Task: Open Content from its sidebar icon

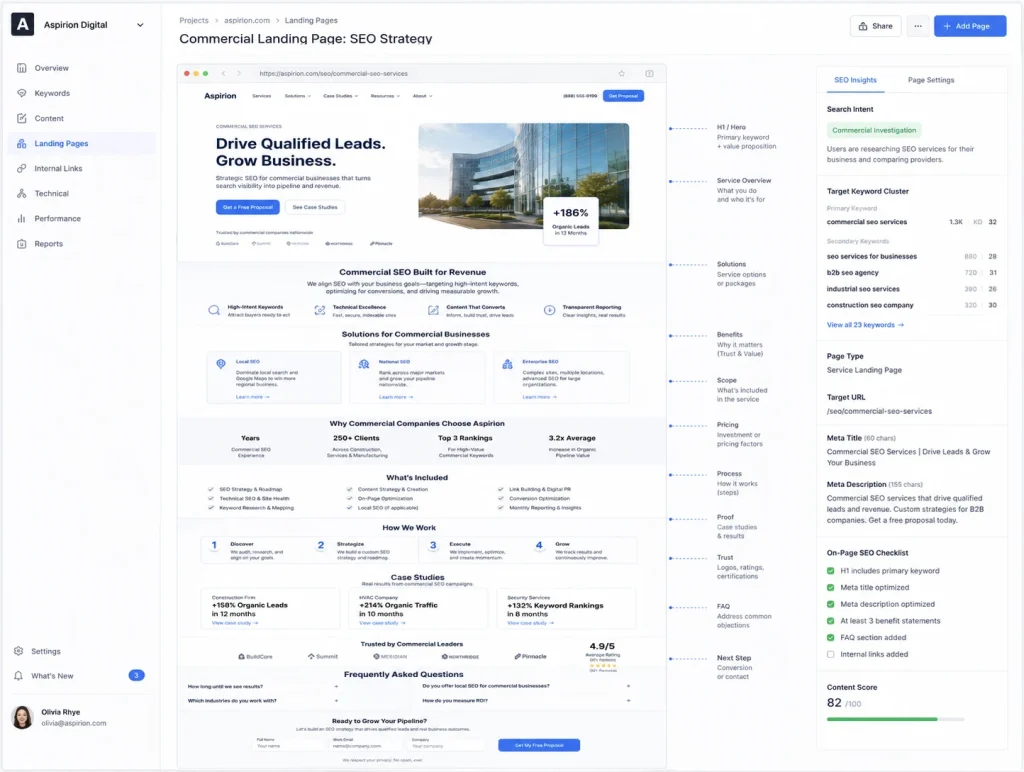Action: click(22, 118)
